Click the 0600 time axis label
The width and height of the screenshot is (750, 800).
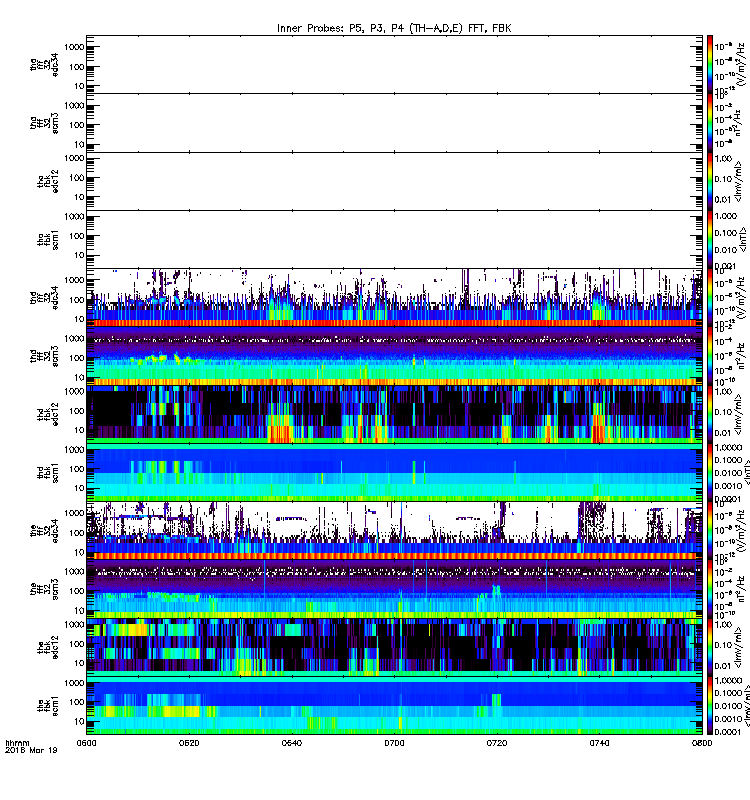(86, 743)
